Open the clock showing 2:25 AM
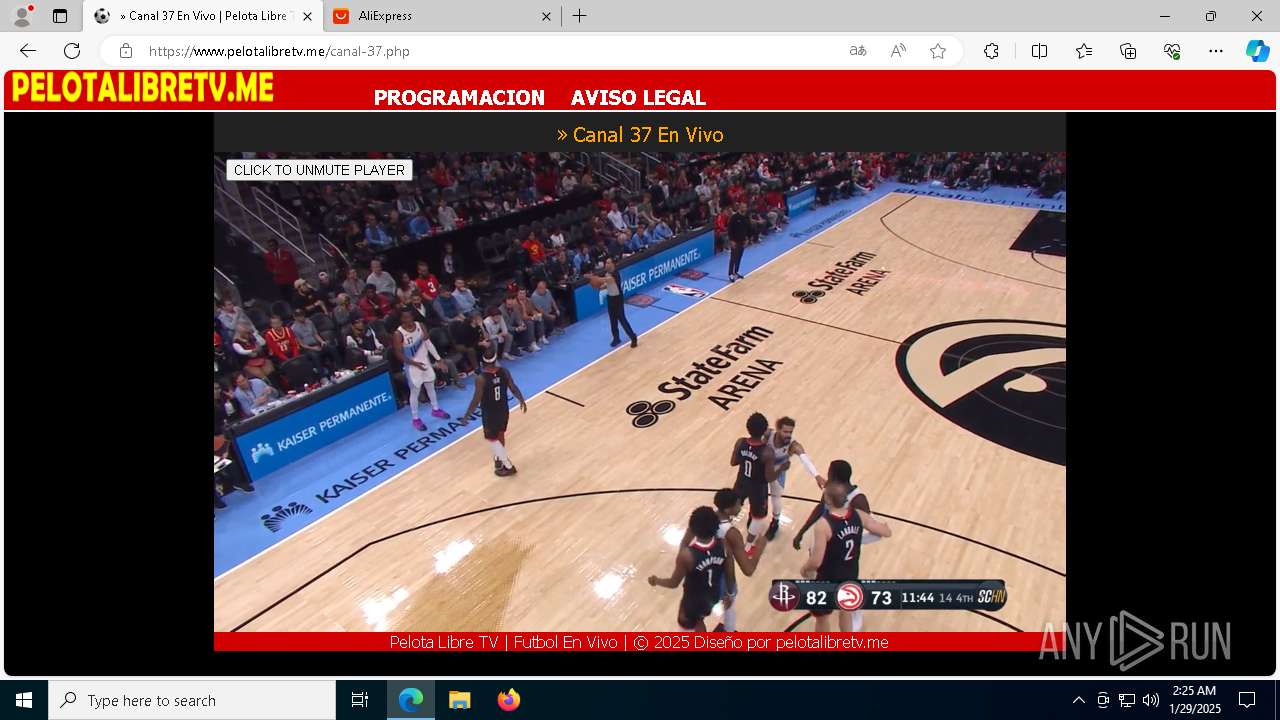 pos(1194,700)
